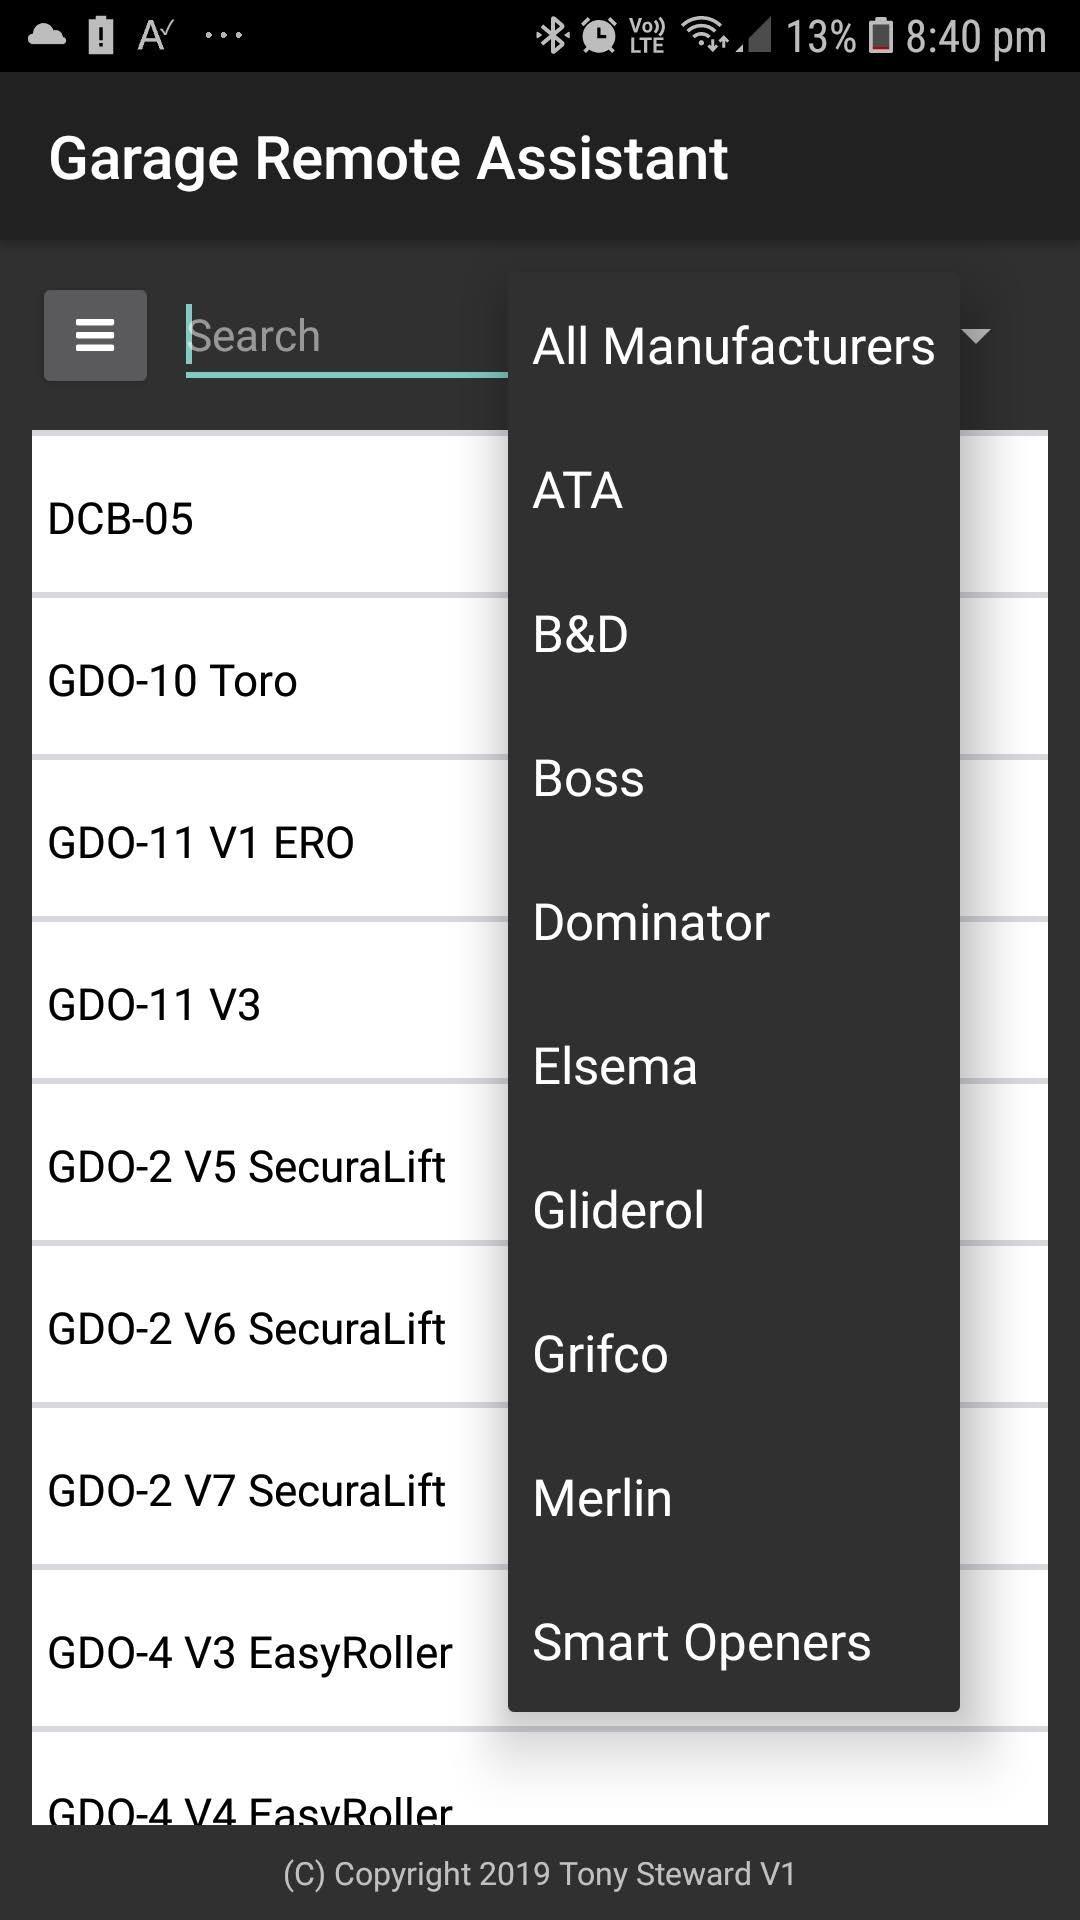Screen dimensions: 1080x1920
Task: Select Elsema from the list
Action: tap(733, 1066)
